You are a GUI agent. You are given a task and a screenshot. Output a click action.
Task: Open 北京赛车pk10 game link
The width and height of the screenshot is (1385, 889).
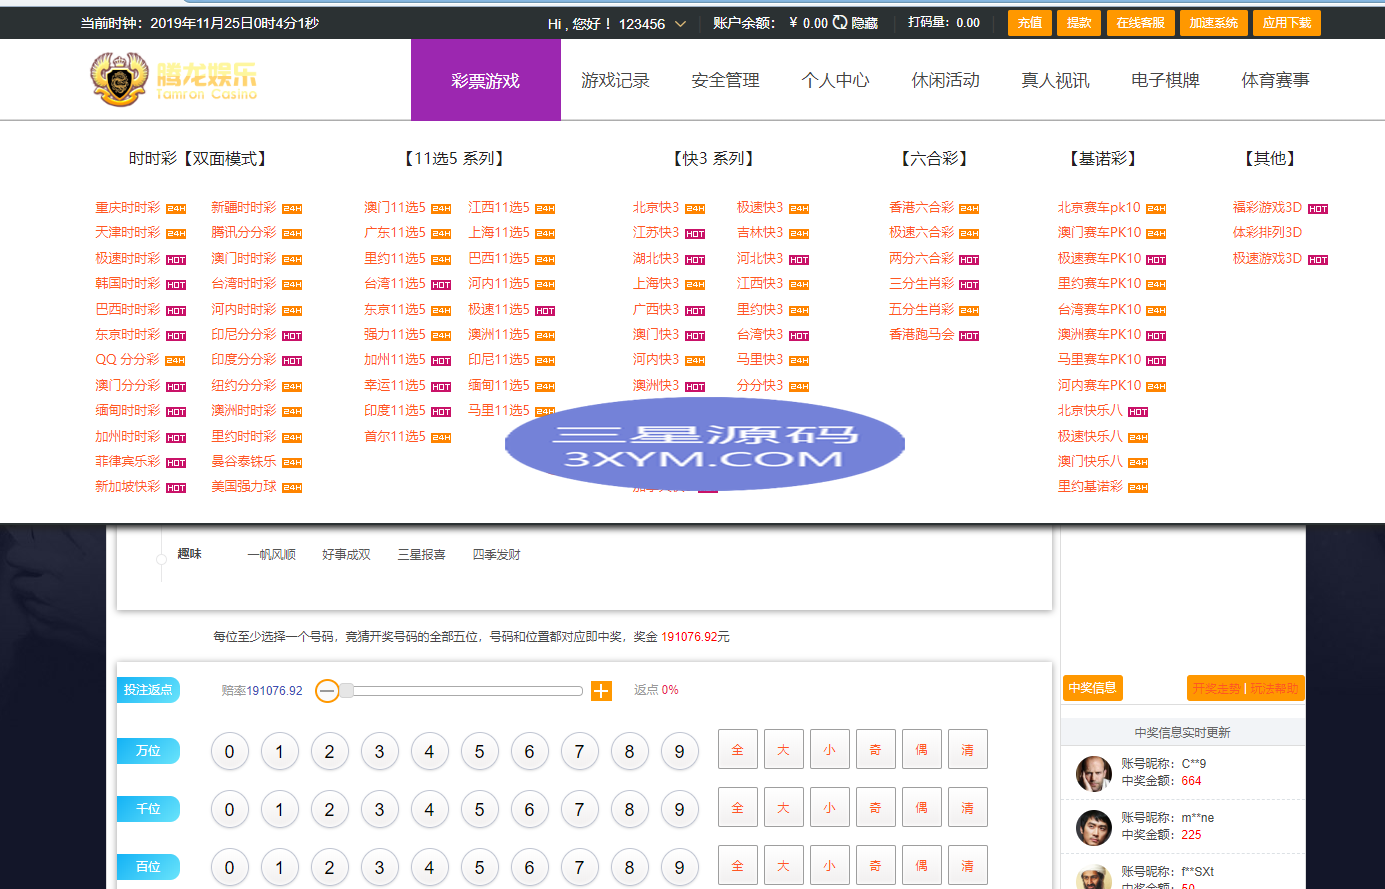point(1098,208)
